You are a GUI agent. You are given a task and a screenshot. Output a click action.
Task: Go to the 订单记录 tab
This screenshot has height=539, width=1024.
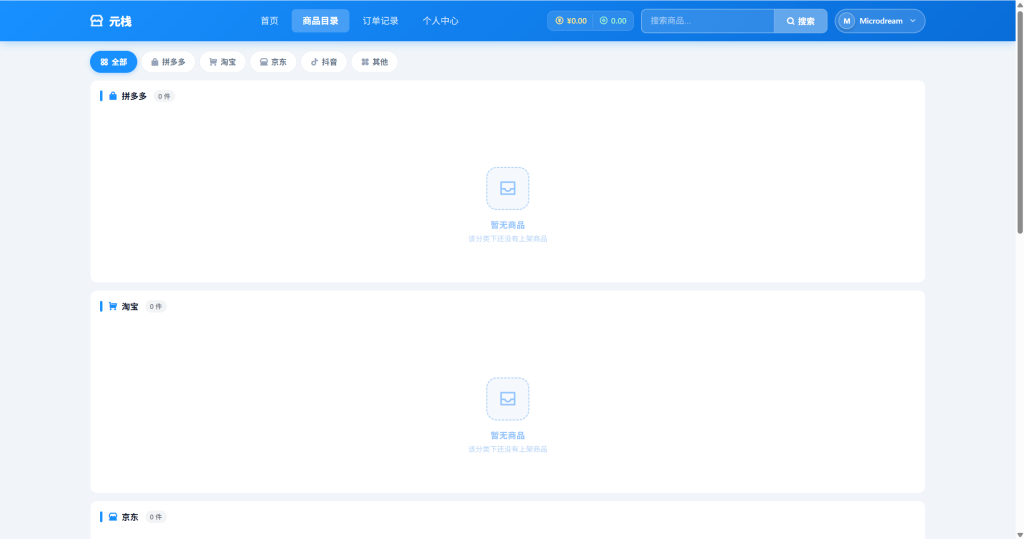pyautogui.click(x=380, y=21)
